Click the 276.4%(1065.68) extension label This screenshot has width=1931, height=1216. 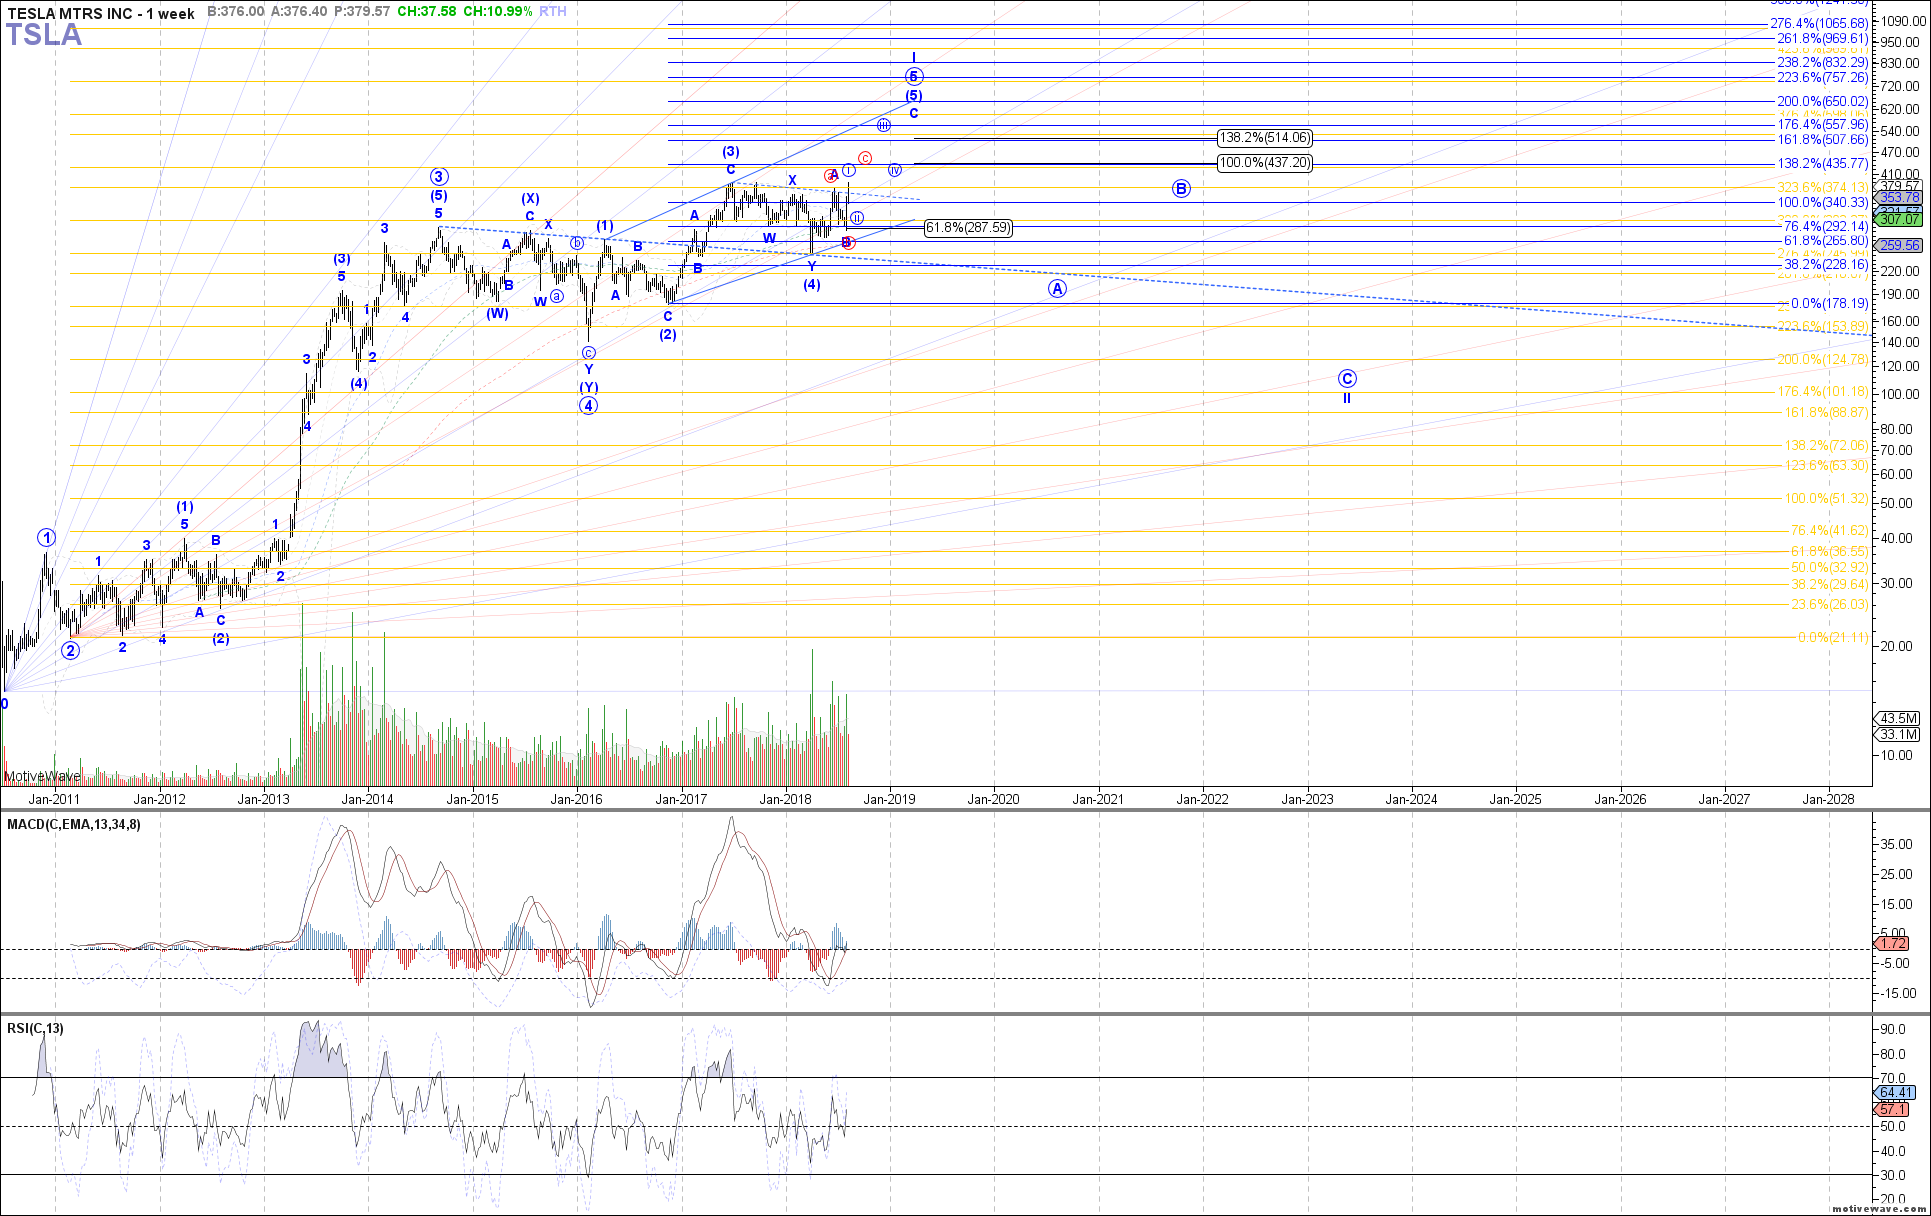coord(1819,23)
